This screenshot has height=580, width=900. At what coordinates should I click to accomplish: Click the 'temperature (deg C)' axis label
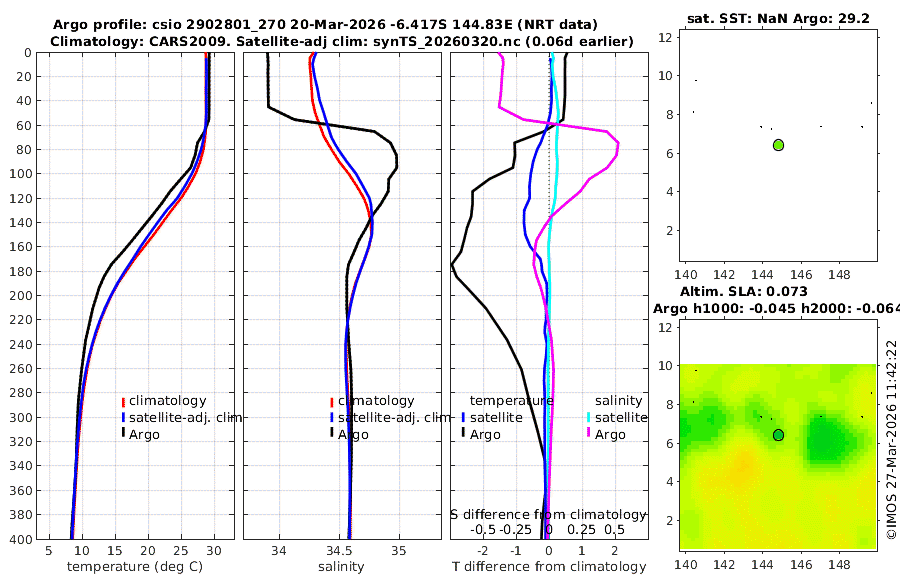click(x=135, y=567)
